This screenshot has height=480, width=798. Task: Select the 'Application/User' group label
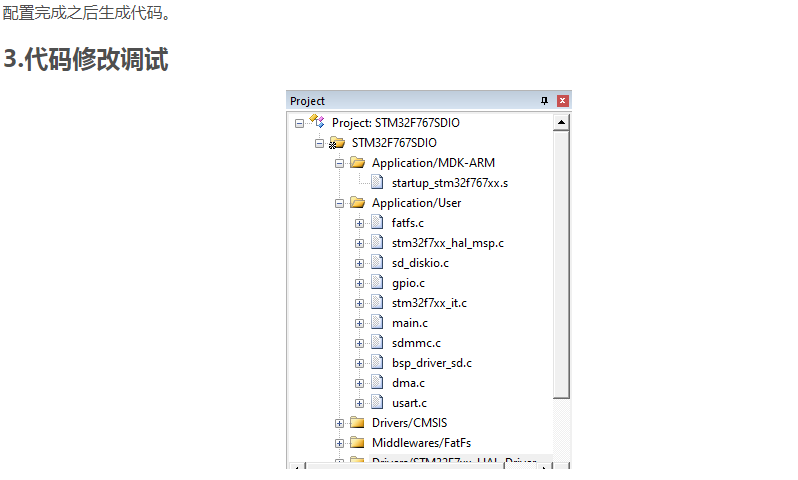(x=416, y=203)
